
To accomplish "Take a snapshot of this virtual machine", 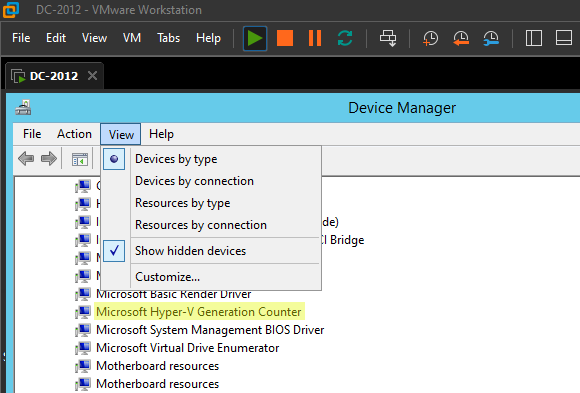I will 431,38.
